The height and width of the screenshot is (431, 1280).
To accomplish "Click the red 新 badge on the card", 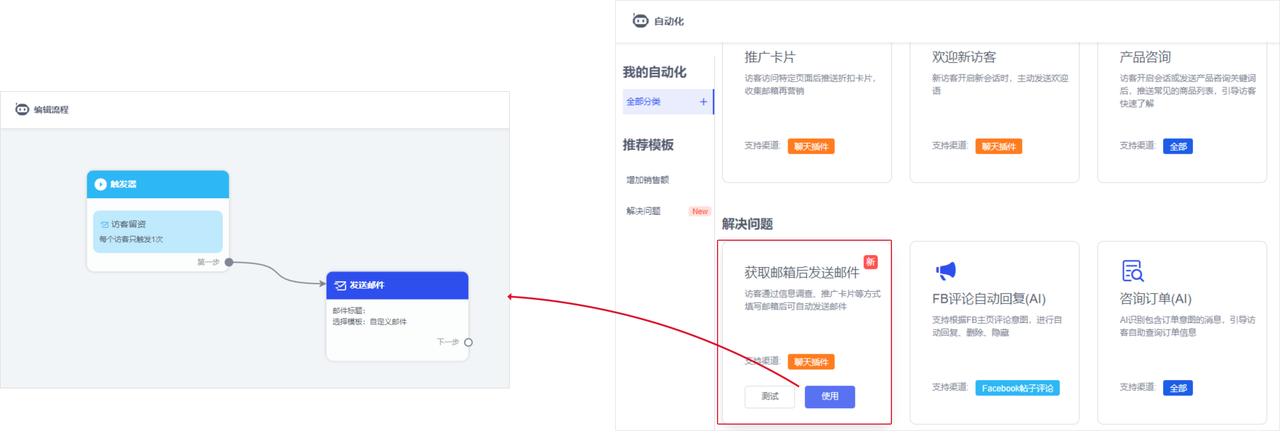I will click(870, 262).
